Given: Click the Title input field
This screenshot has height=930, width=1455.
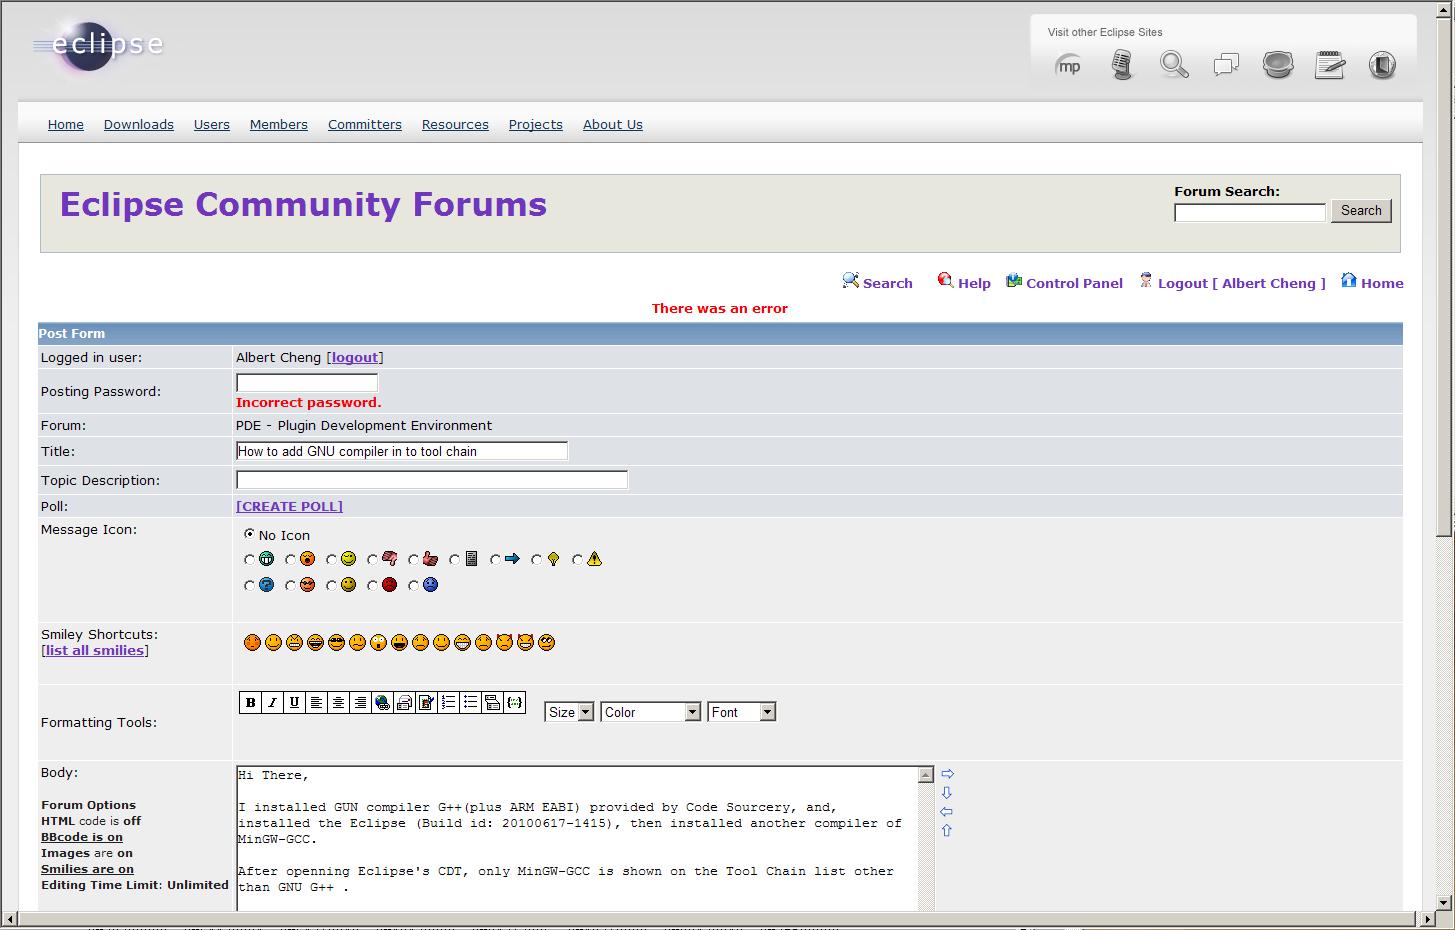Looking at the screenshot, I should [x=402, y=451].
